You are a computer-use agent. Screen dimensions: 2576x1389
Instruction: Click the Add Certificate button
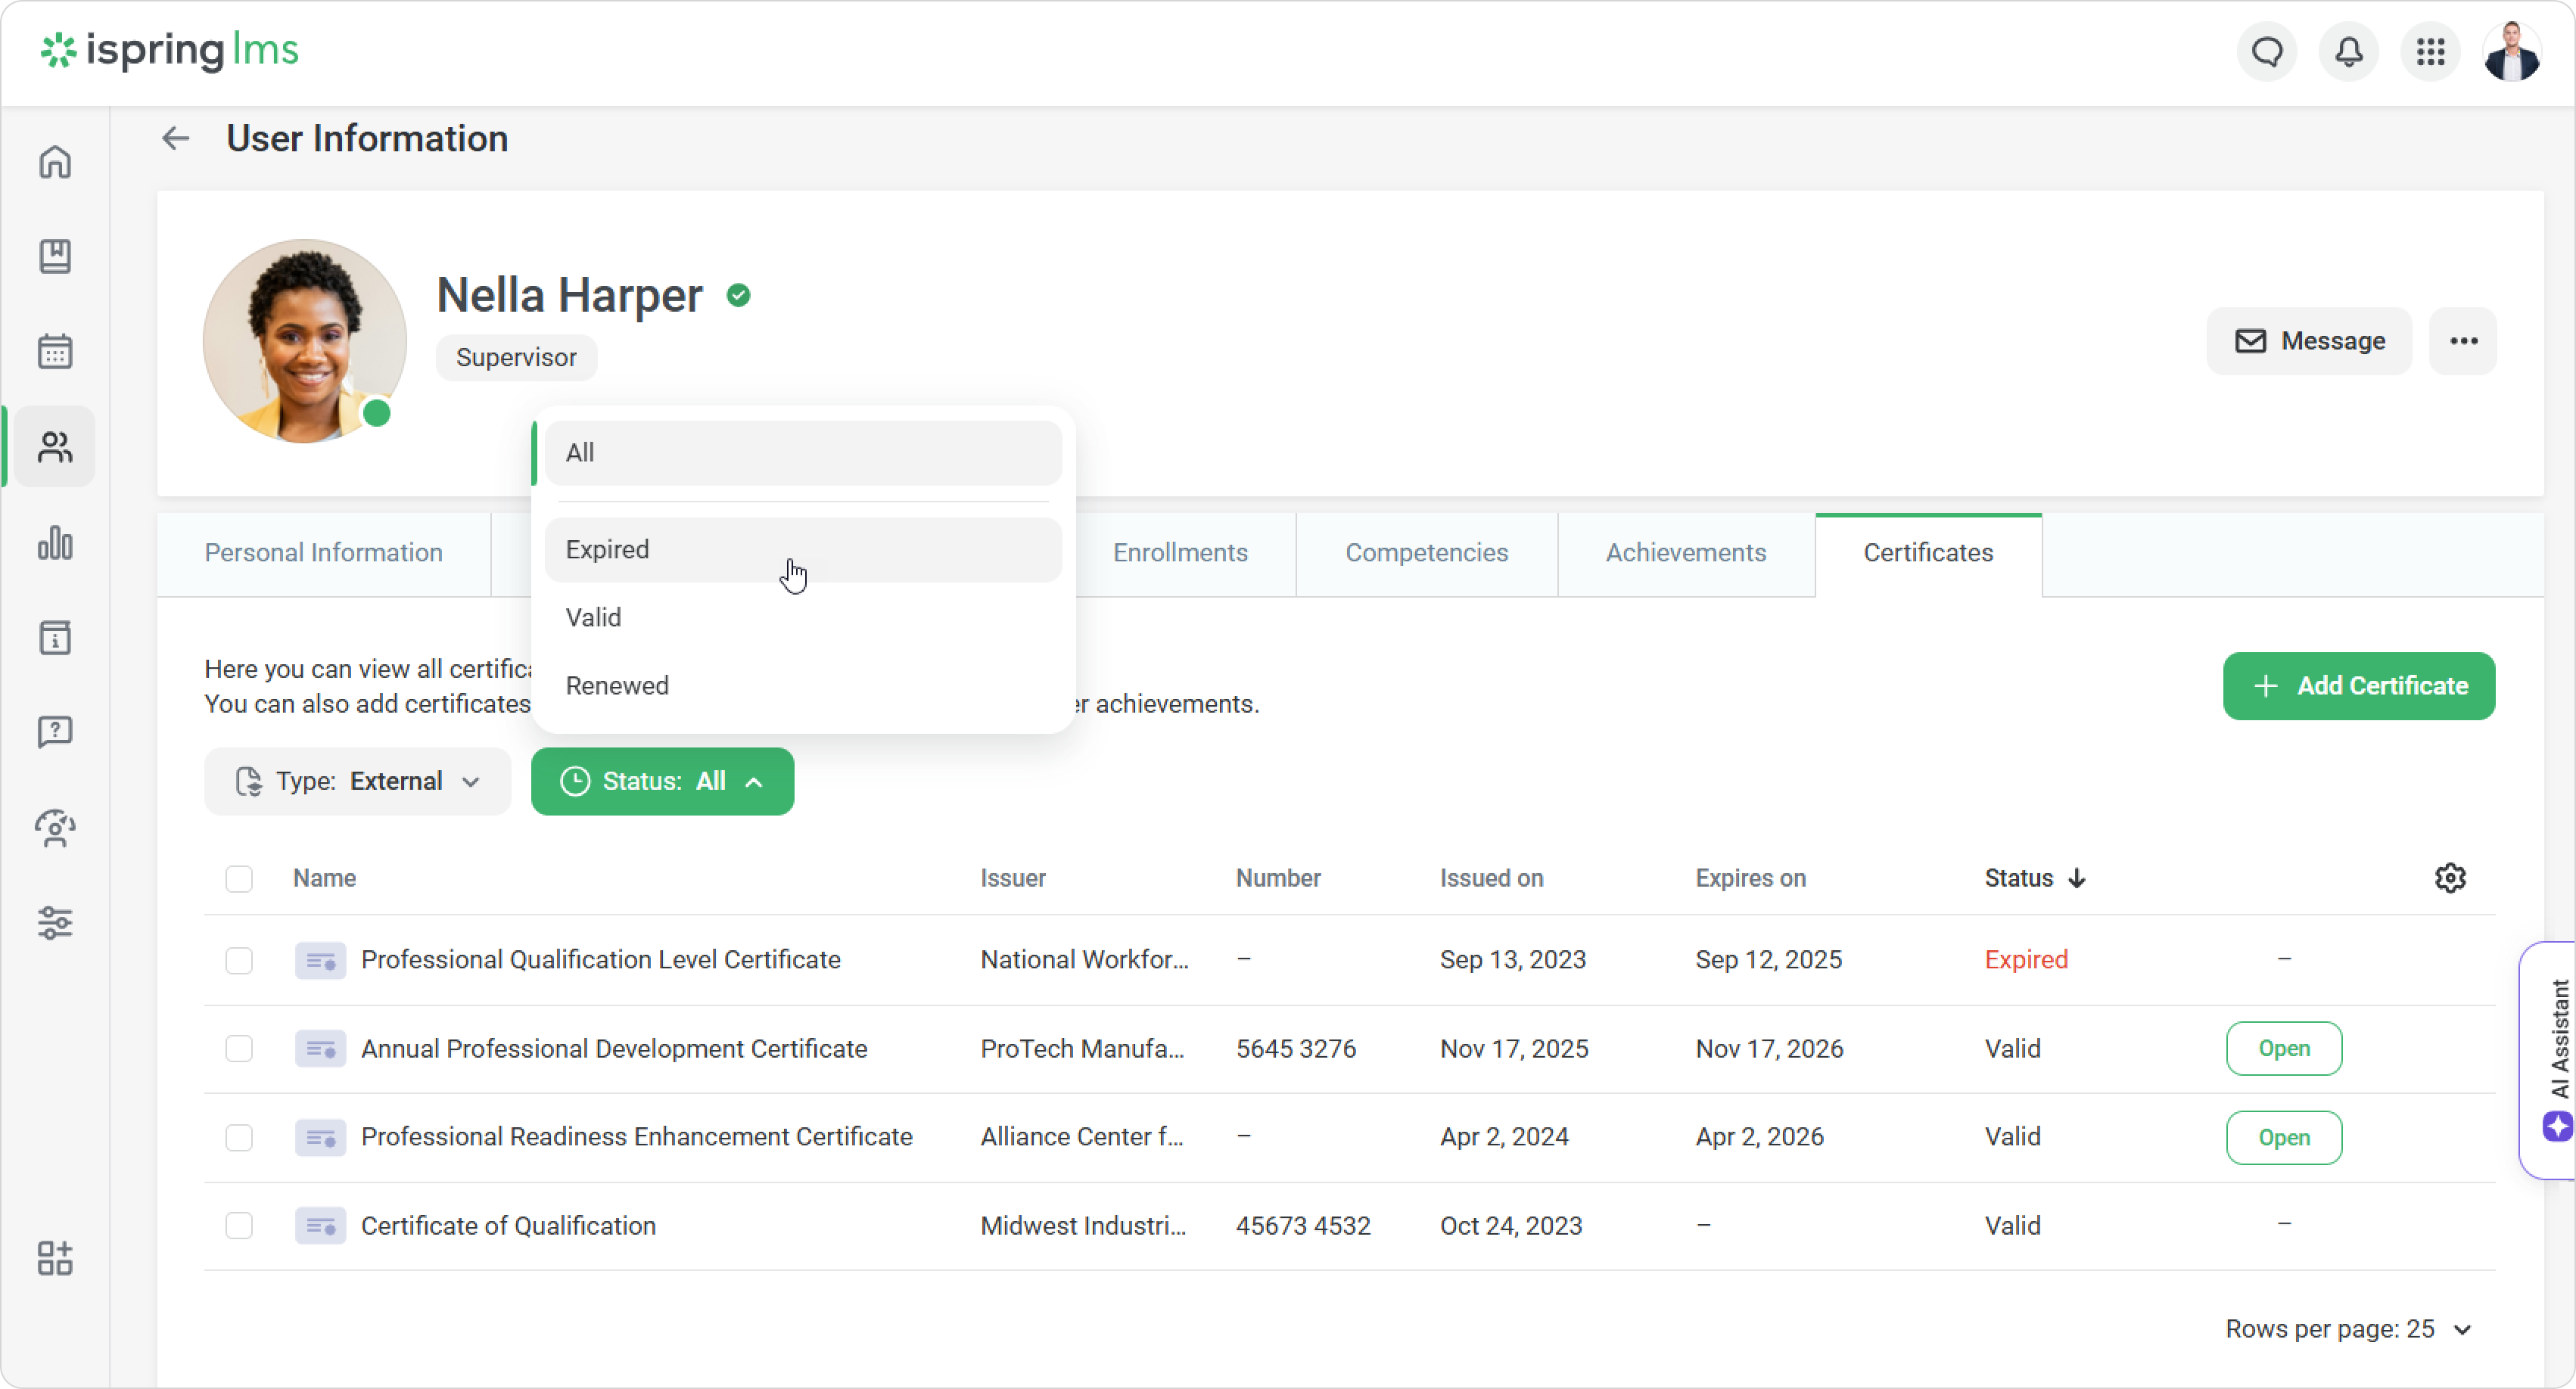2358,686
